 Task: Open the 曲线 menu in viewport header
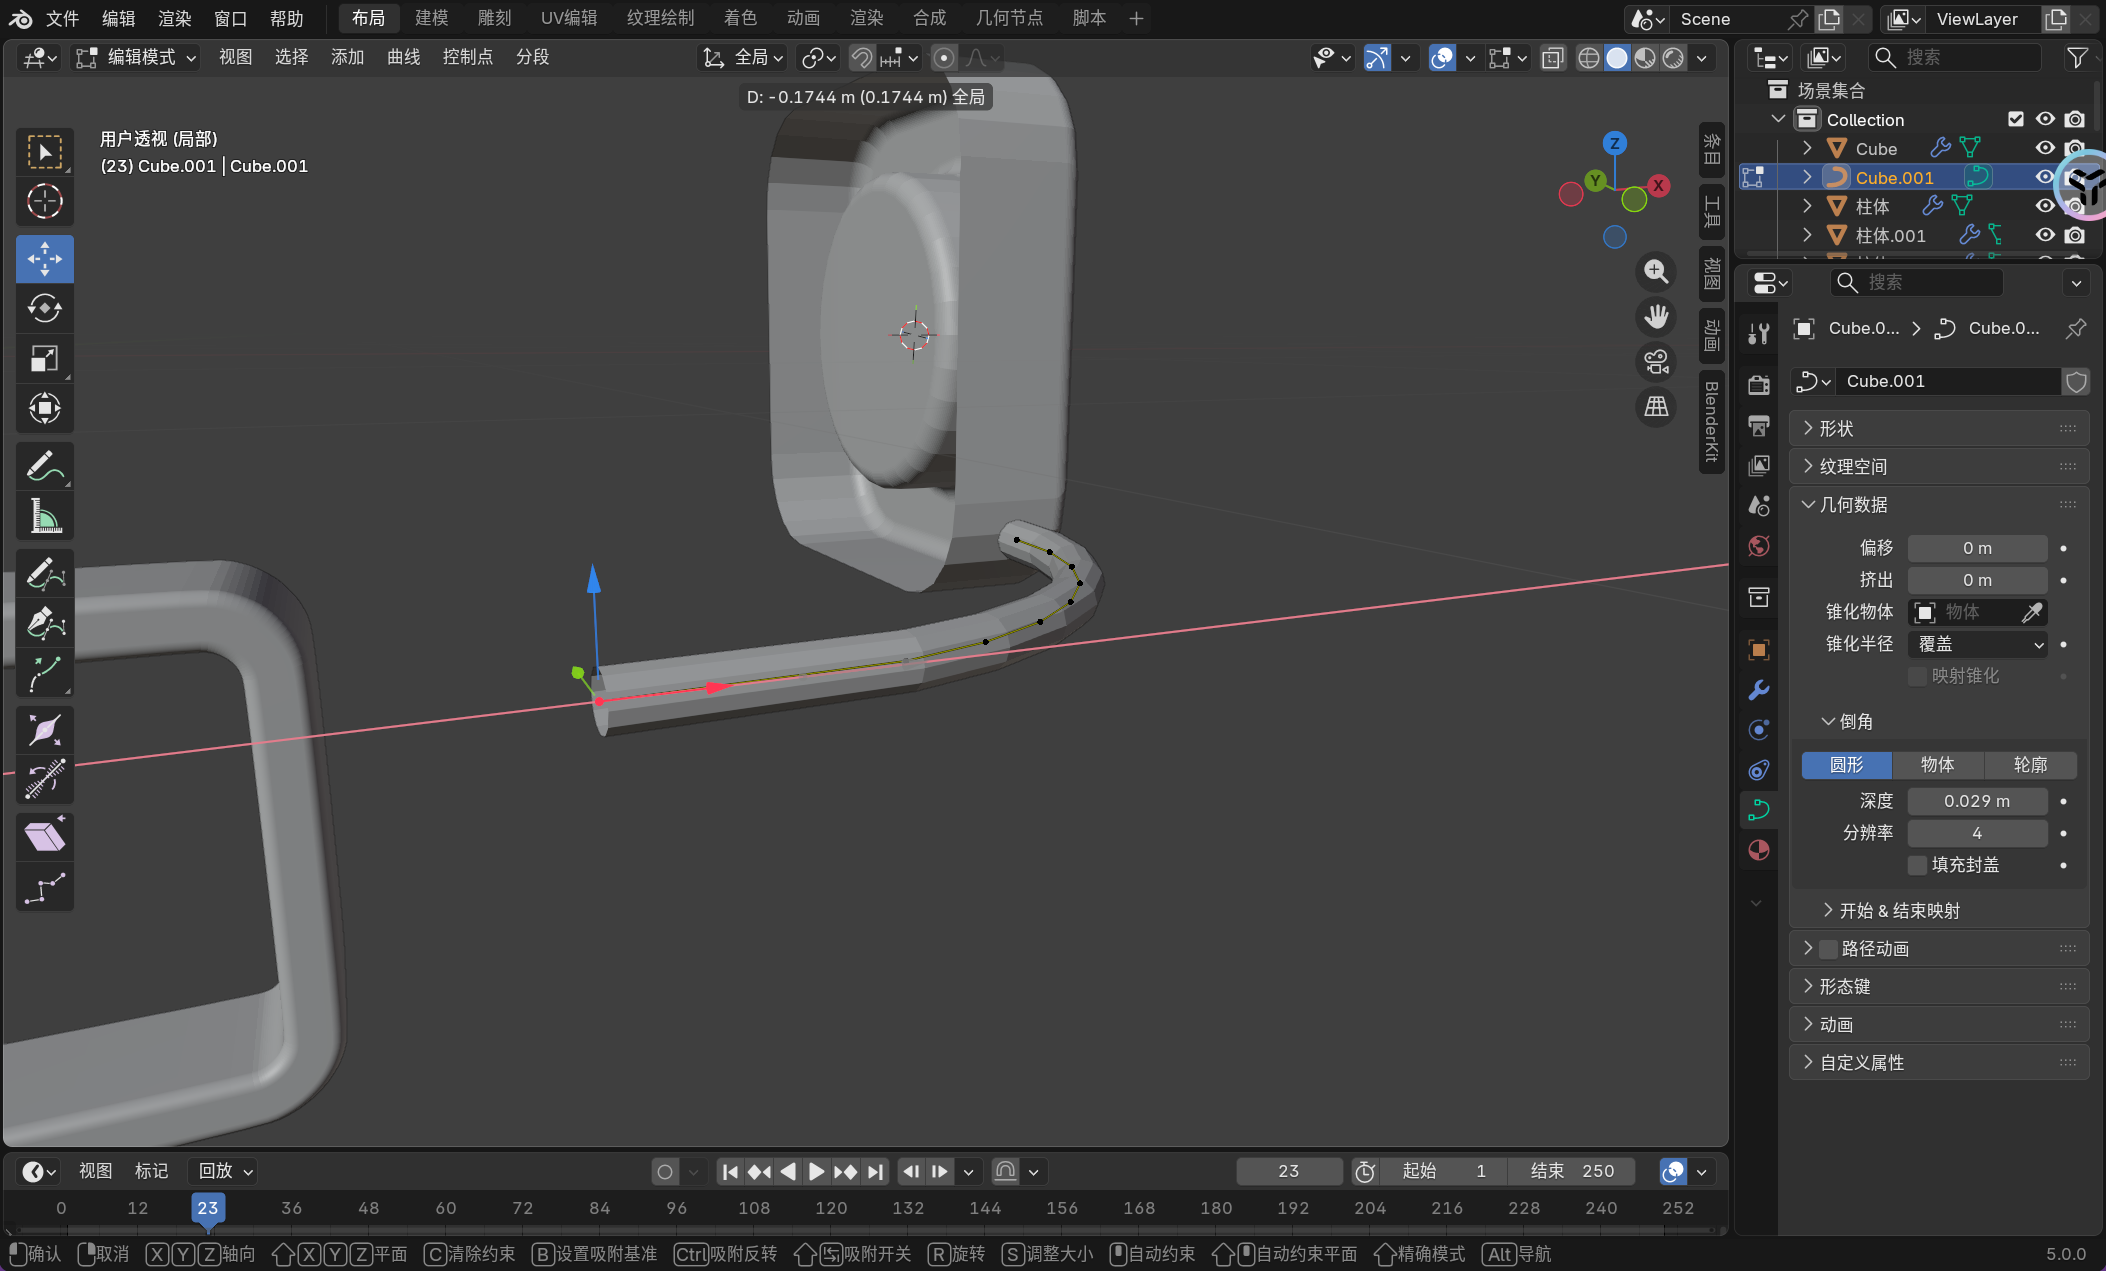[x=403, y=57]
